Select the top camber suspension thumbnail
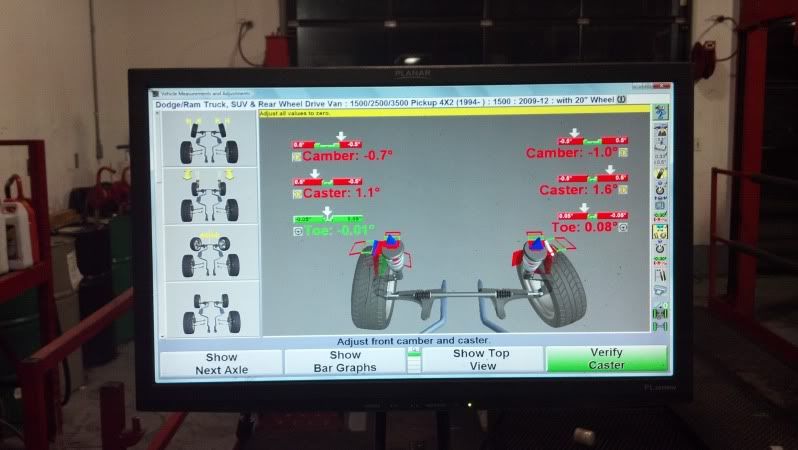Viewport: 798px width, 450px height. [x=210, y=139]
